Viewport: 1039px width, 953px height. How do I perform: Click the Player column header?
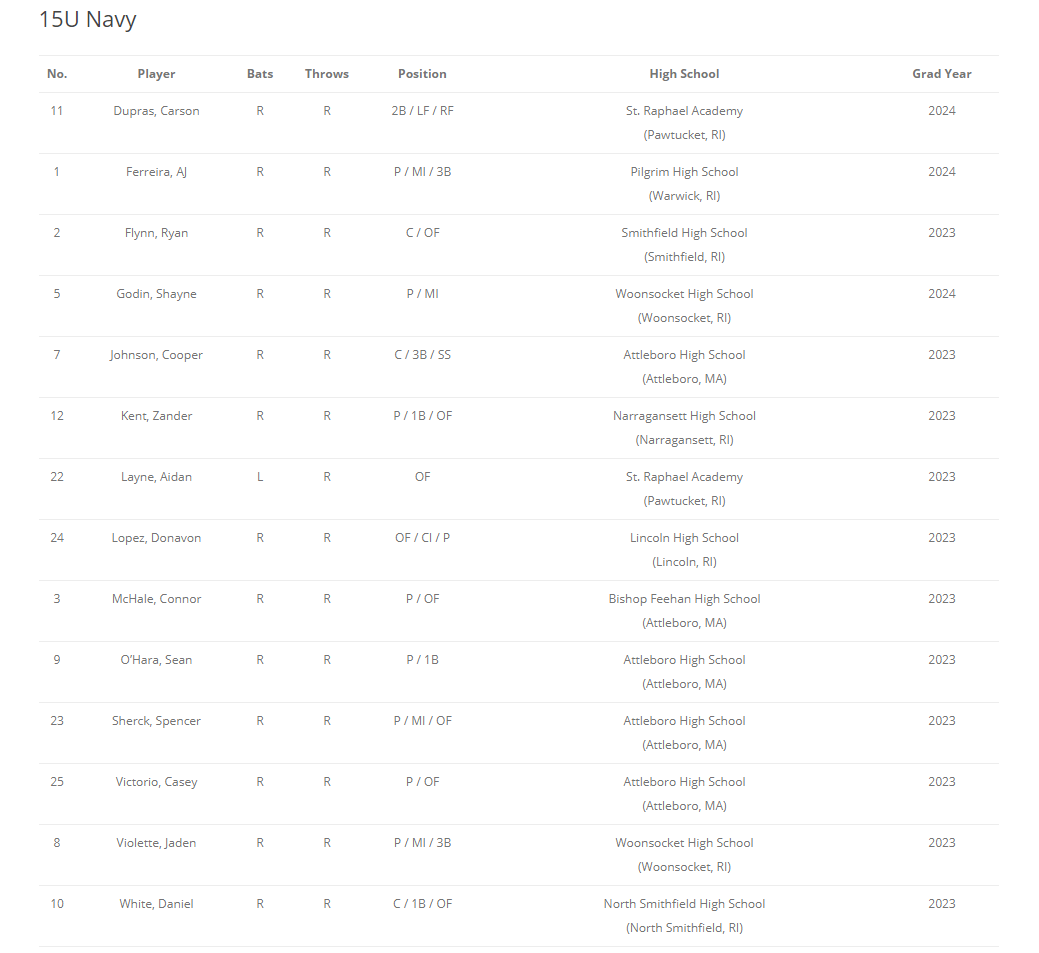coord(156,74)
